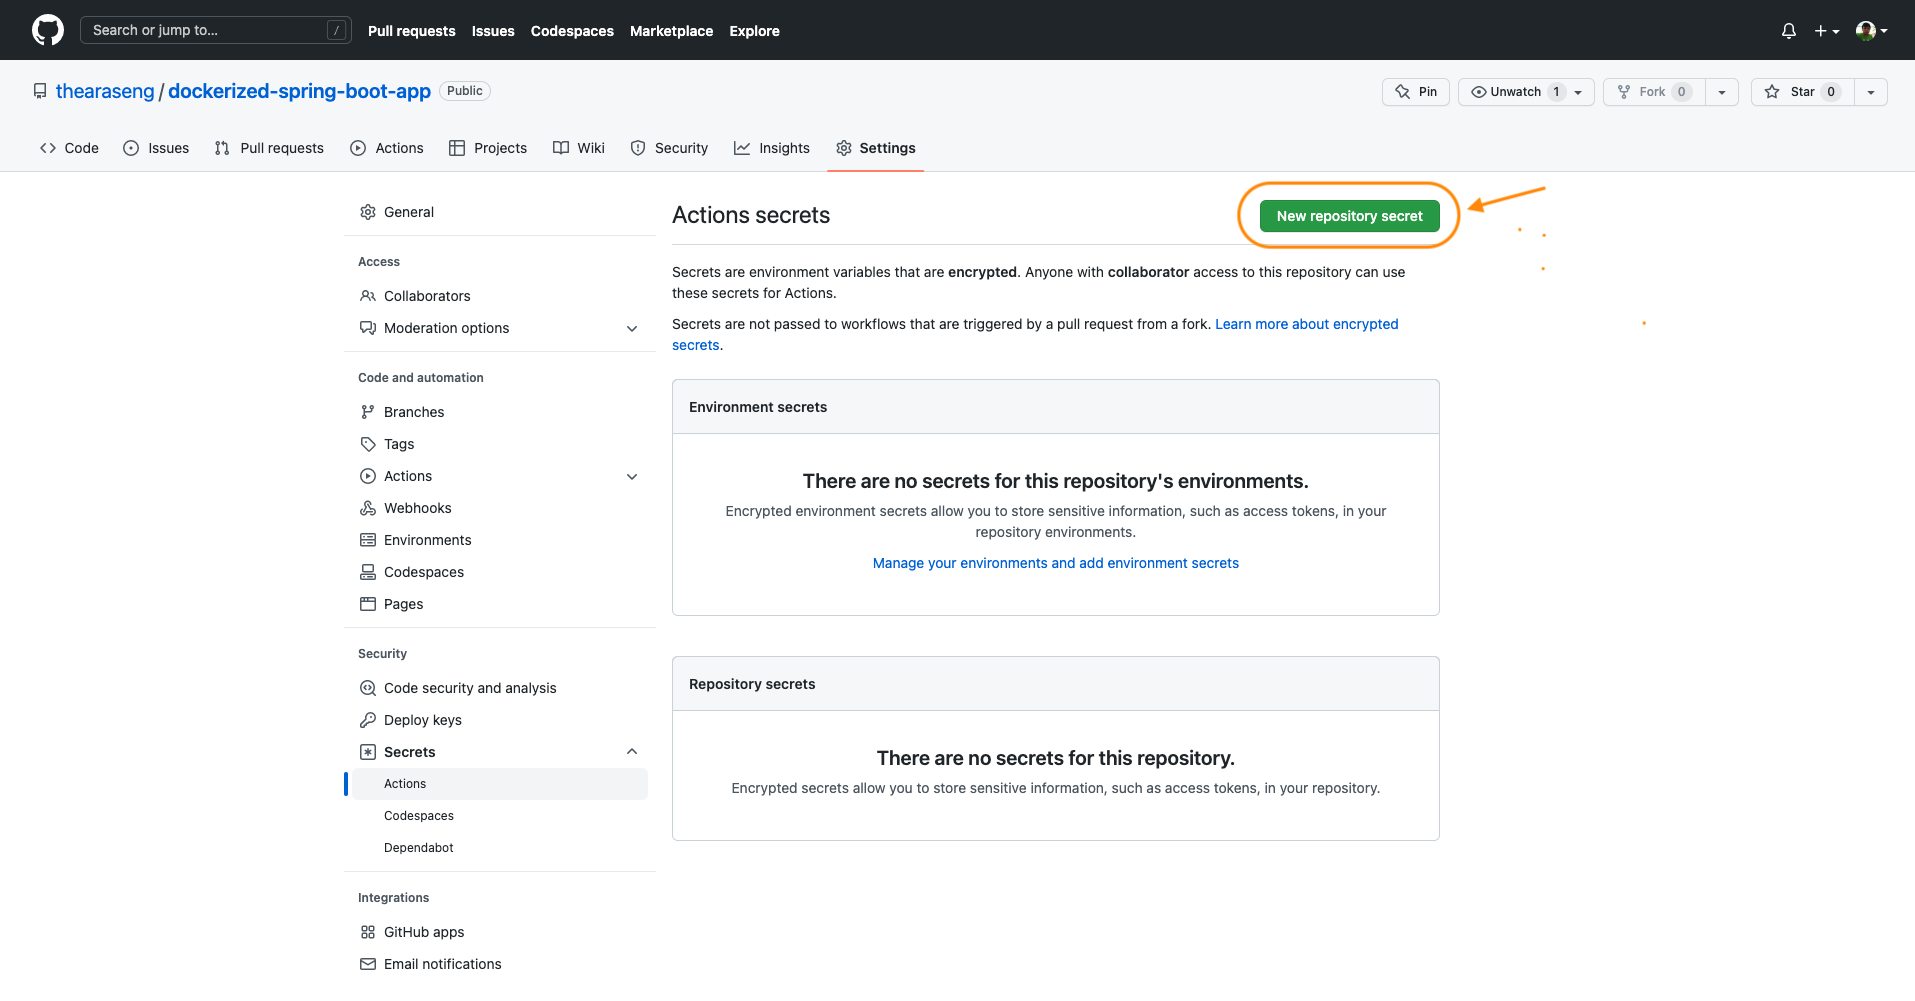Open the dockerized-spring-boot-app repository link
This screenshot has width=1915, height=1001.
coord(299,91)
